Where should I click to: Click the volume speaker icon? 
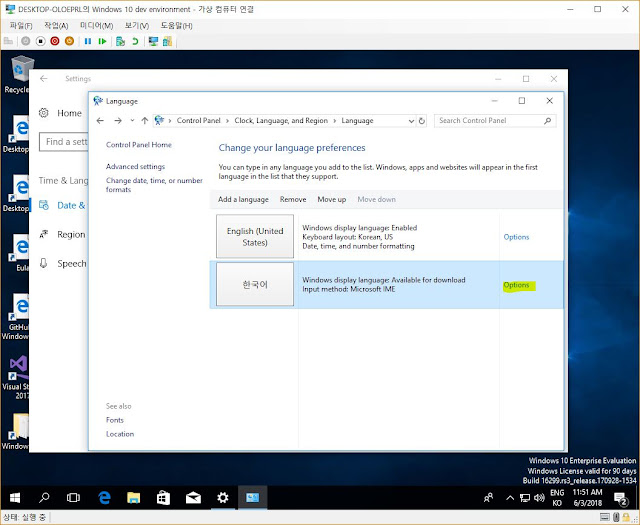[540, 498]
